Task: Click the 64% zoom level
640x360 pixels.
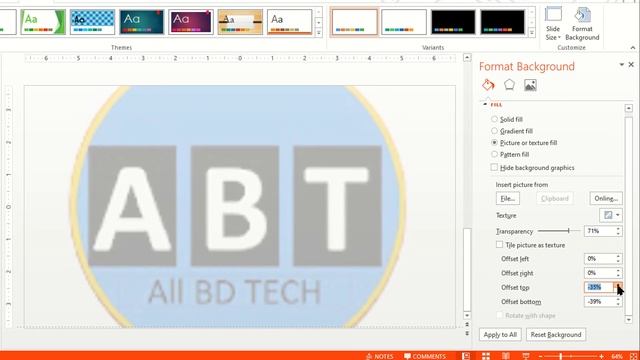Action: [x=617, y=356]
